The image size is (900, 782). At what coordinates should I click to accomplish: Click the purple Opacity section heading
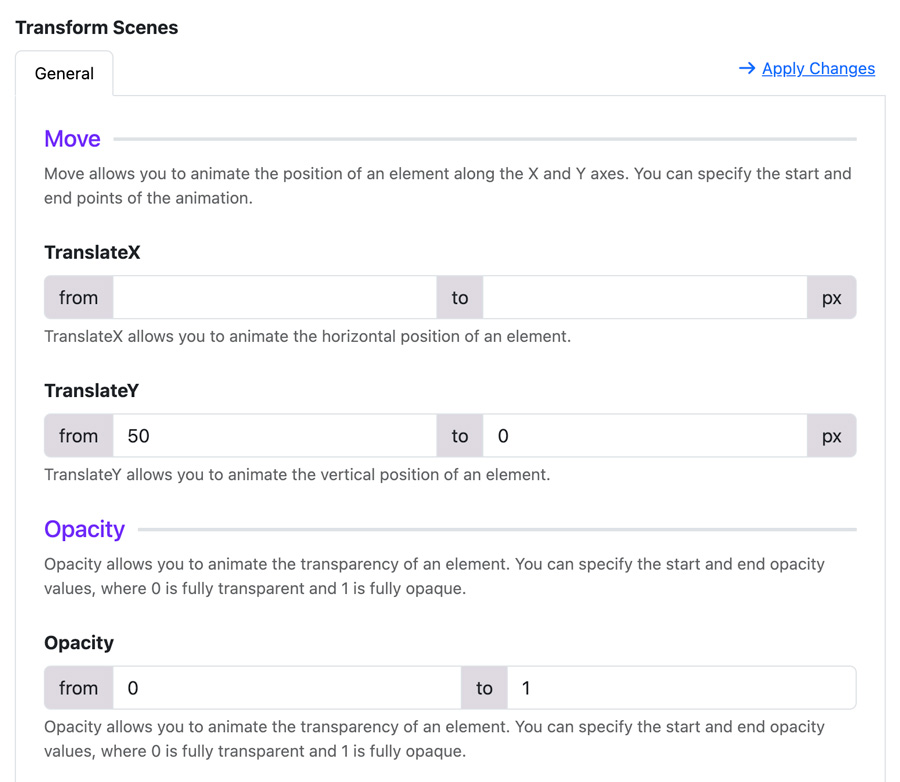point(84,529)
